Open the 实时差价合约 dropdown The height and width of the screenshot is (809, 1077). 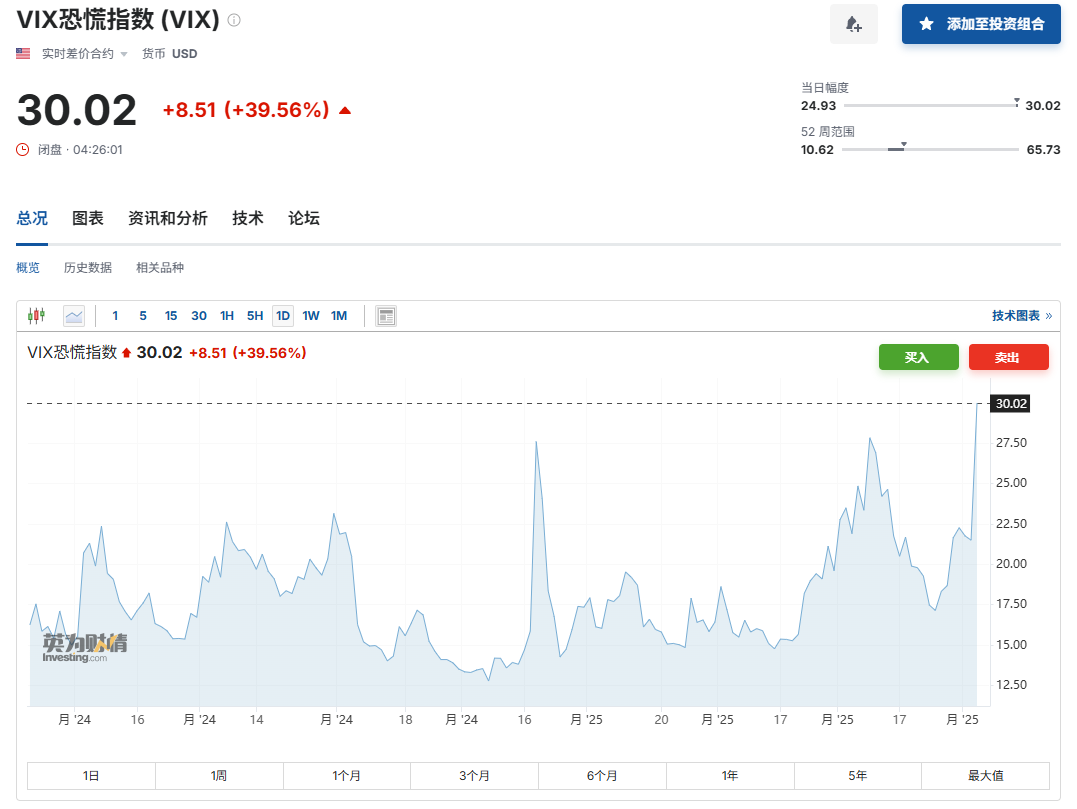[x=85, y=54]
